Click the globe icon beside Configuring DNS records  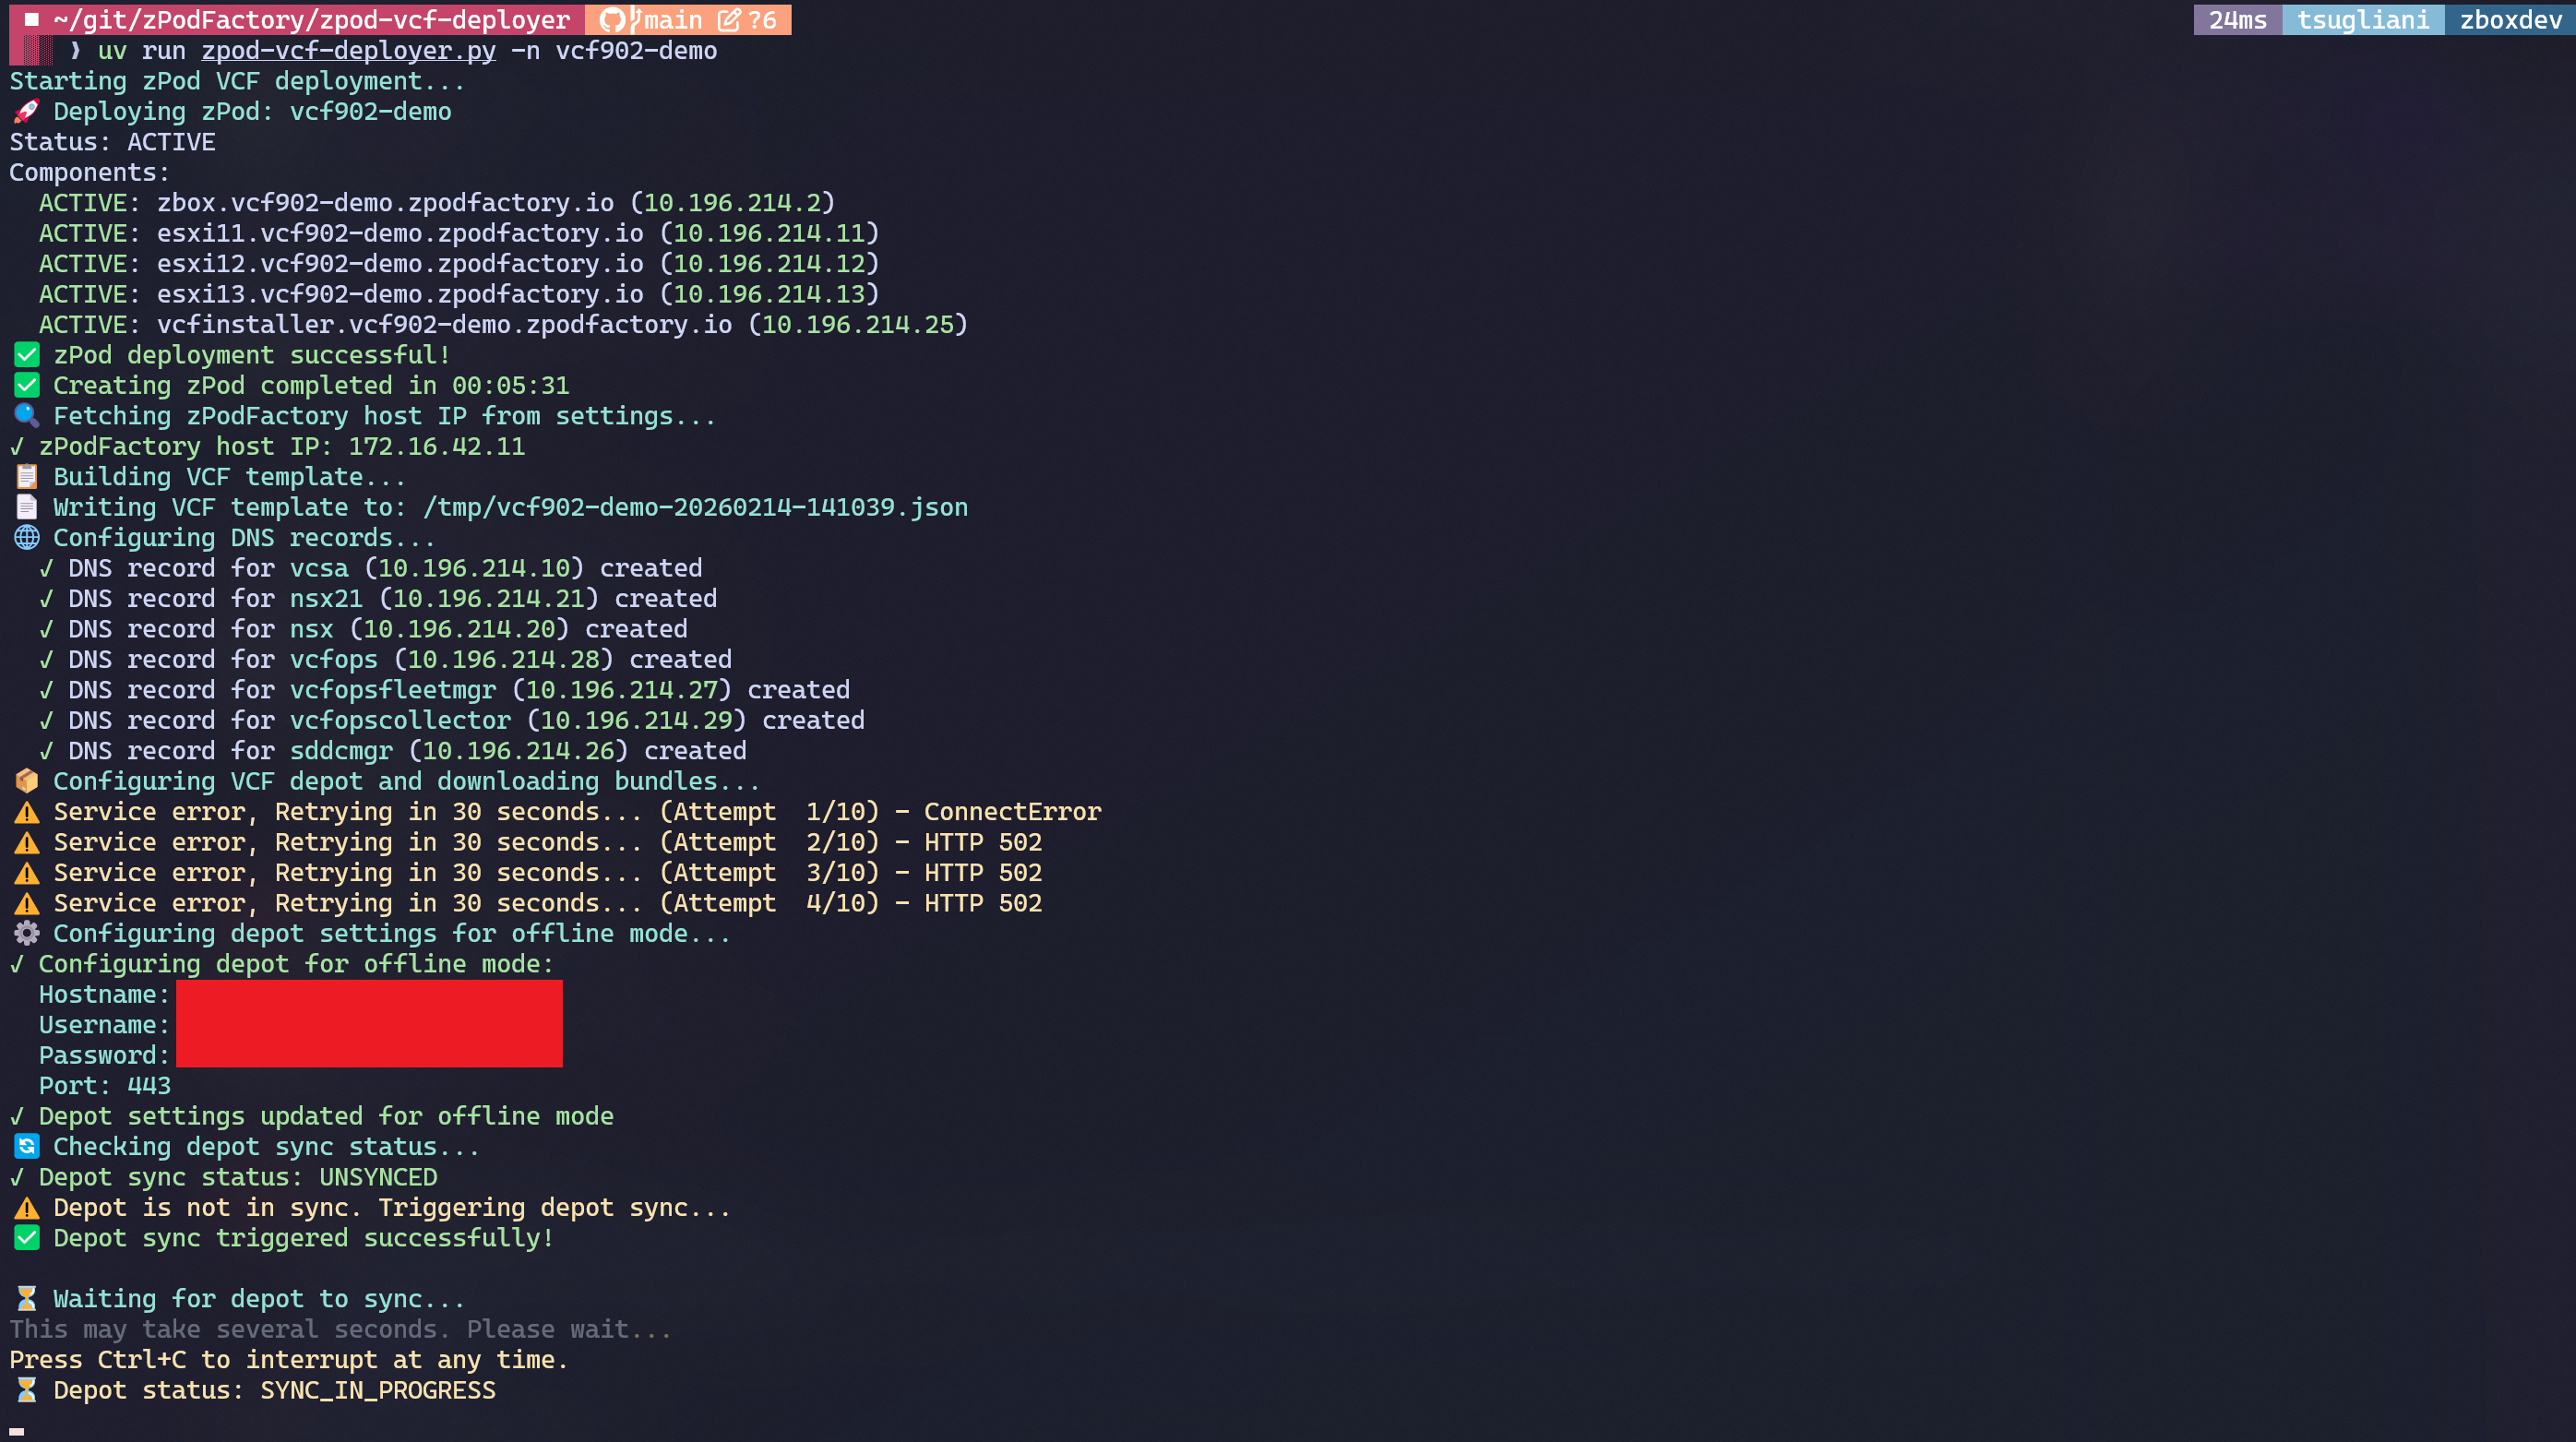coord(26,537)
